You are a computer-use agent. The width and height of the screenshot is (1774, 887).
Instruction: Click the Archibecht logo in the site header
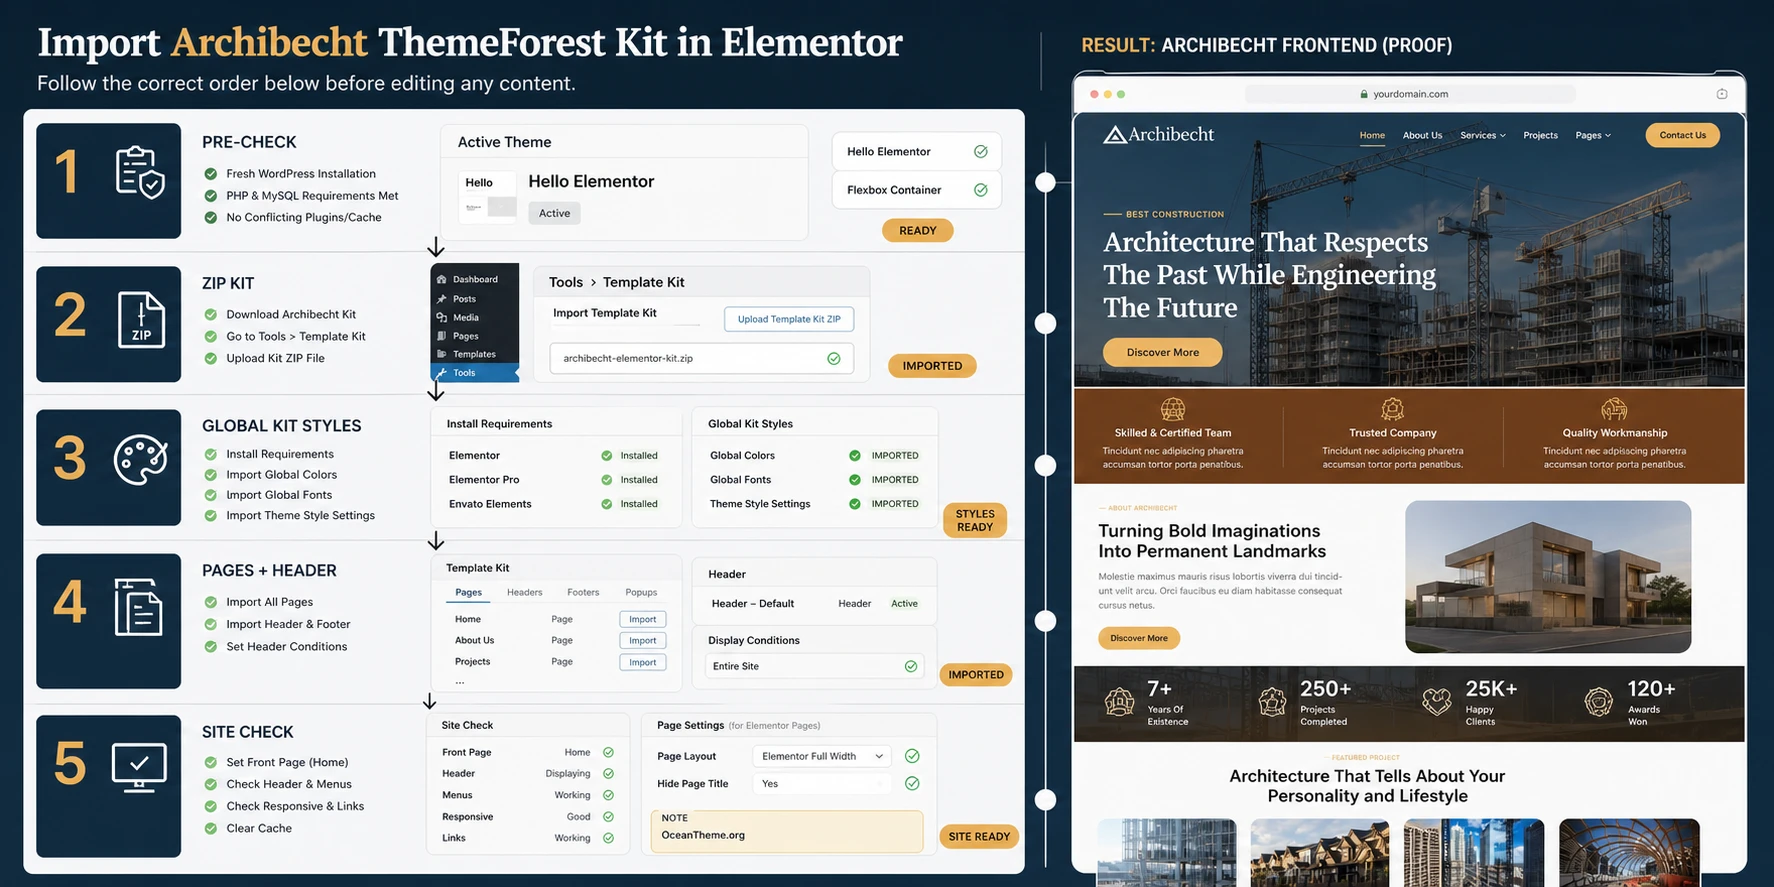pos(1158,134)
